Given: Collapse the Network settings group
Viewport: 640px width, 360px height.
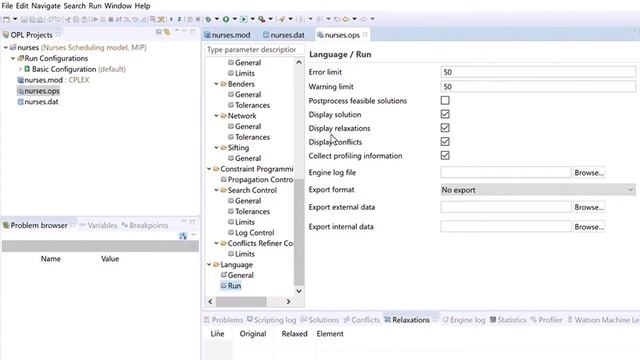Looking at the screenshot, I should (216, 116).
